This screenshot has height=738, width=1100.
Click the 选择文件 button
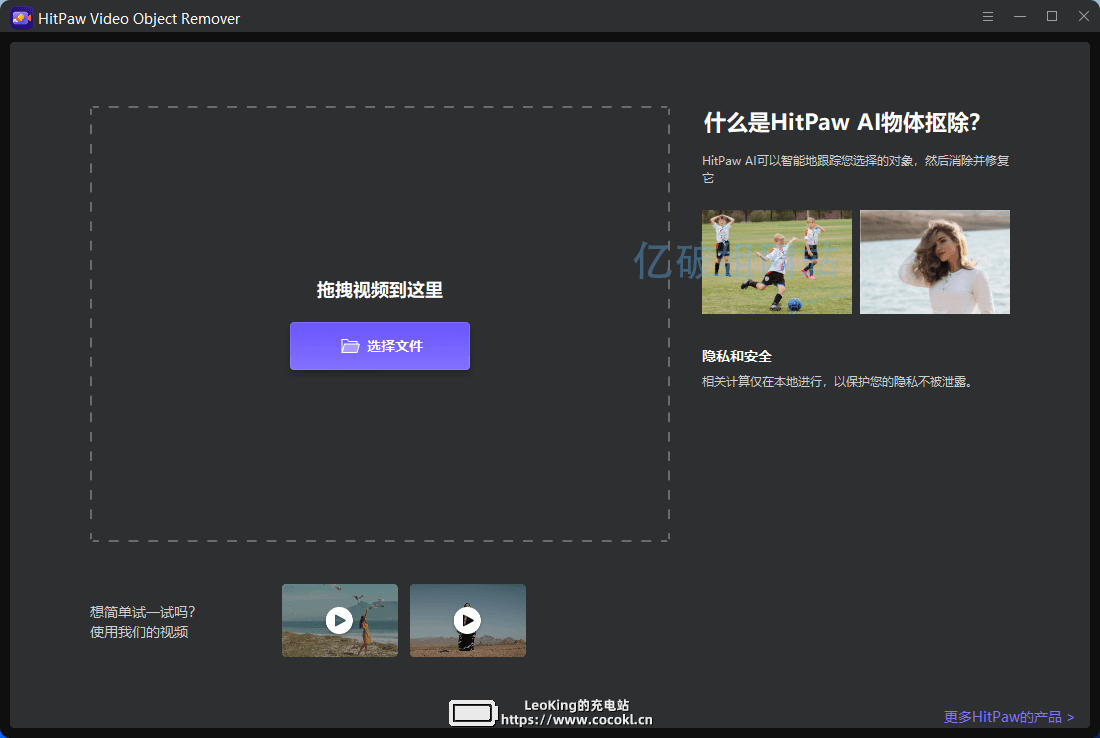click(x=380, y=346)
